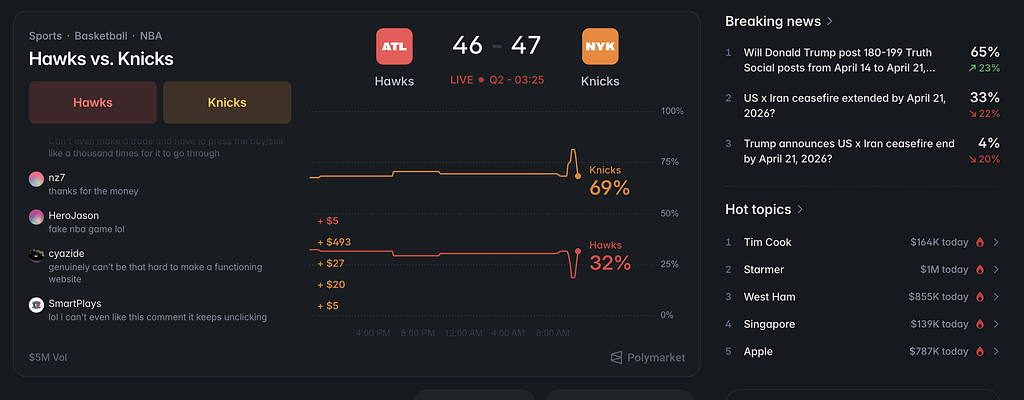Click cyazide's profile avatar
The height and width of the screenshot is (400, 1024).
coord(37,254)
